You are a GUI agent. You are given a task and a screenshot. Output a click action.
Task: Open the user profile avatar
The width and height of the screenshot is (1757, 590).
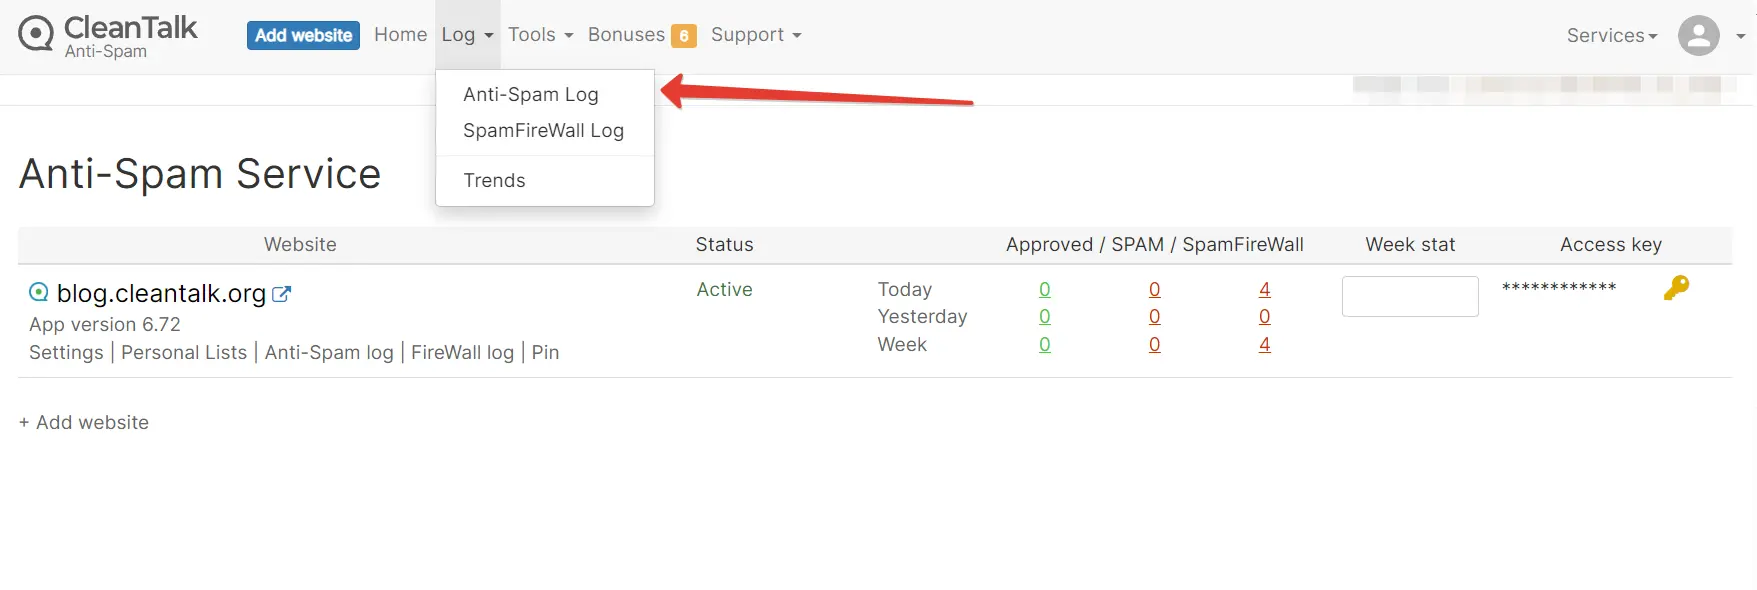(1698, 35)
